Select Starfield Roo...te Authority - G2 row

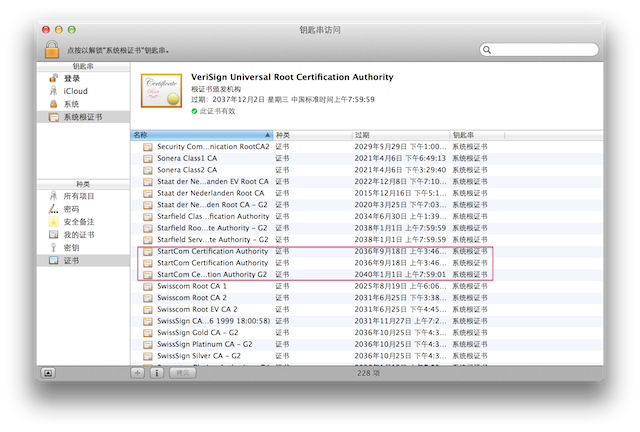pos(367,228)
